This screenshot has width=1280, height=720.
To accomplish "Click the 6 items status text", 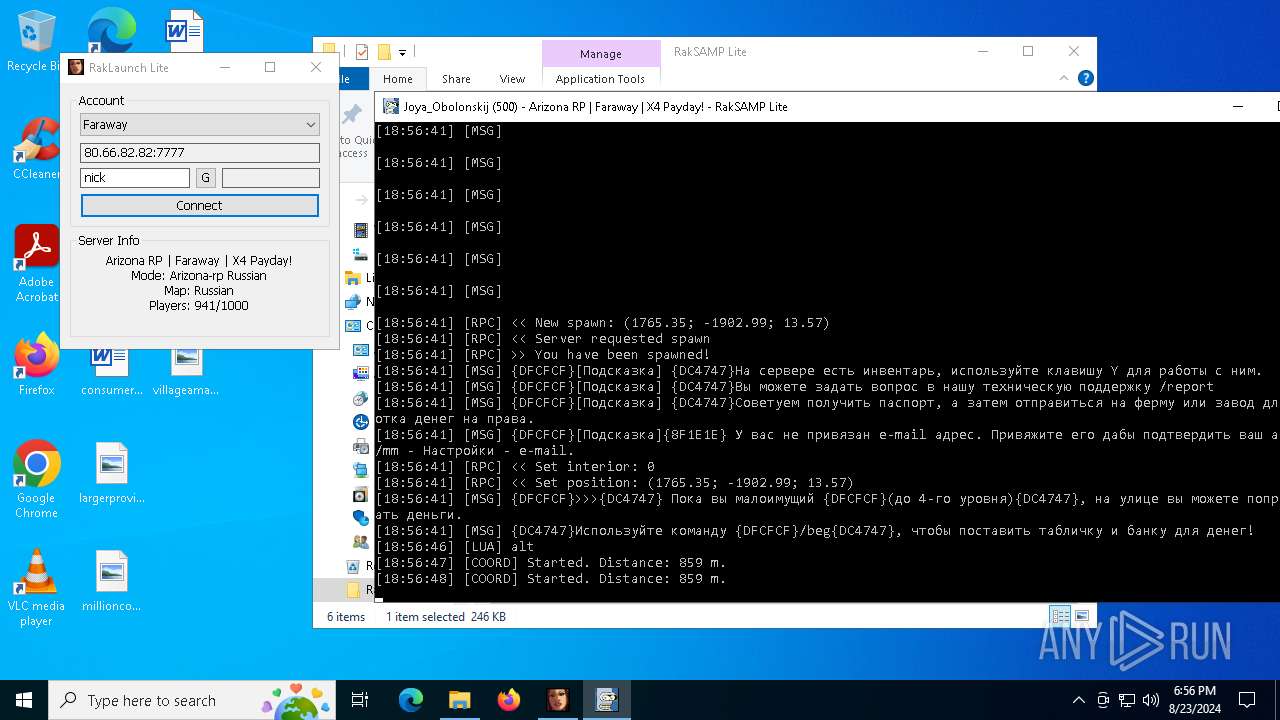I will click(x=346, y=617).
